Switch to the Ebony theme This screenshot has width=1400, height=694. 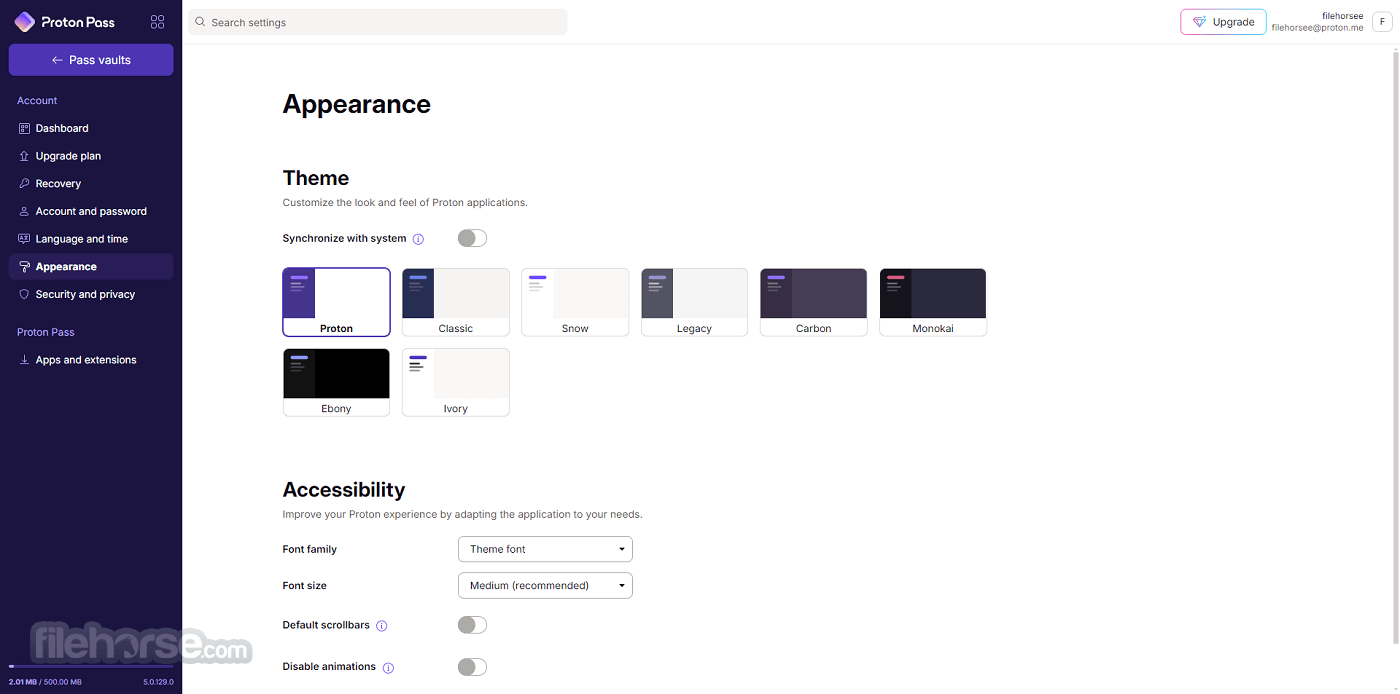[336, 382]
